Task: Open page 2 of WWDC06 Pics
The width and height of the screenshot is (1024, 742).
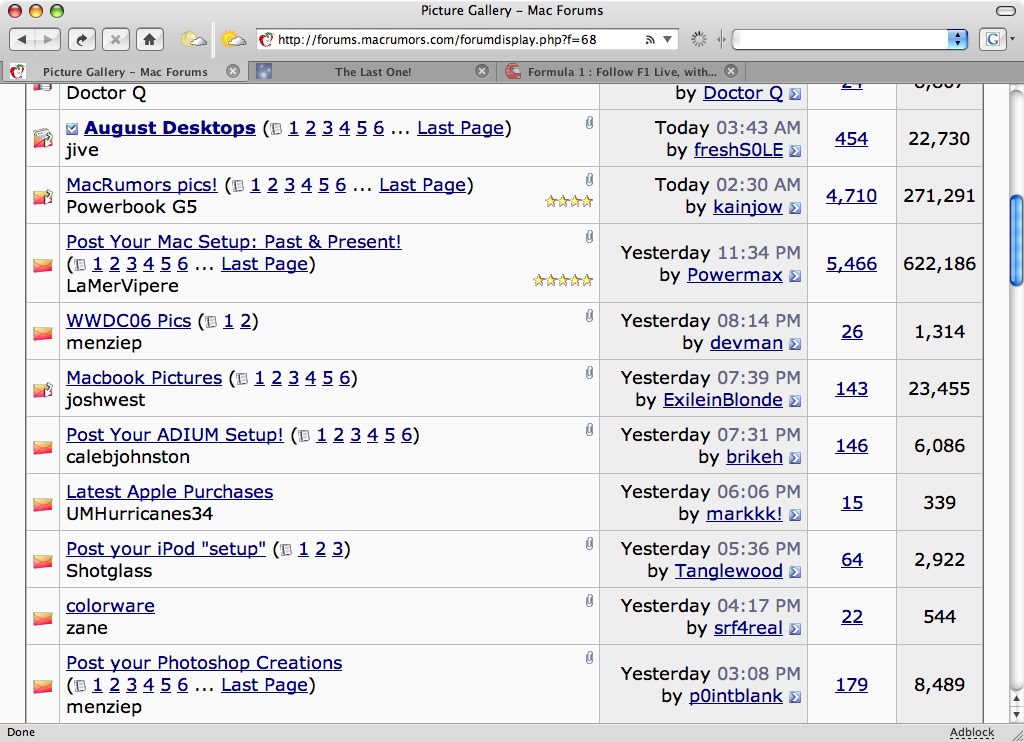Action: (x=246, y=321)
